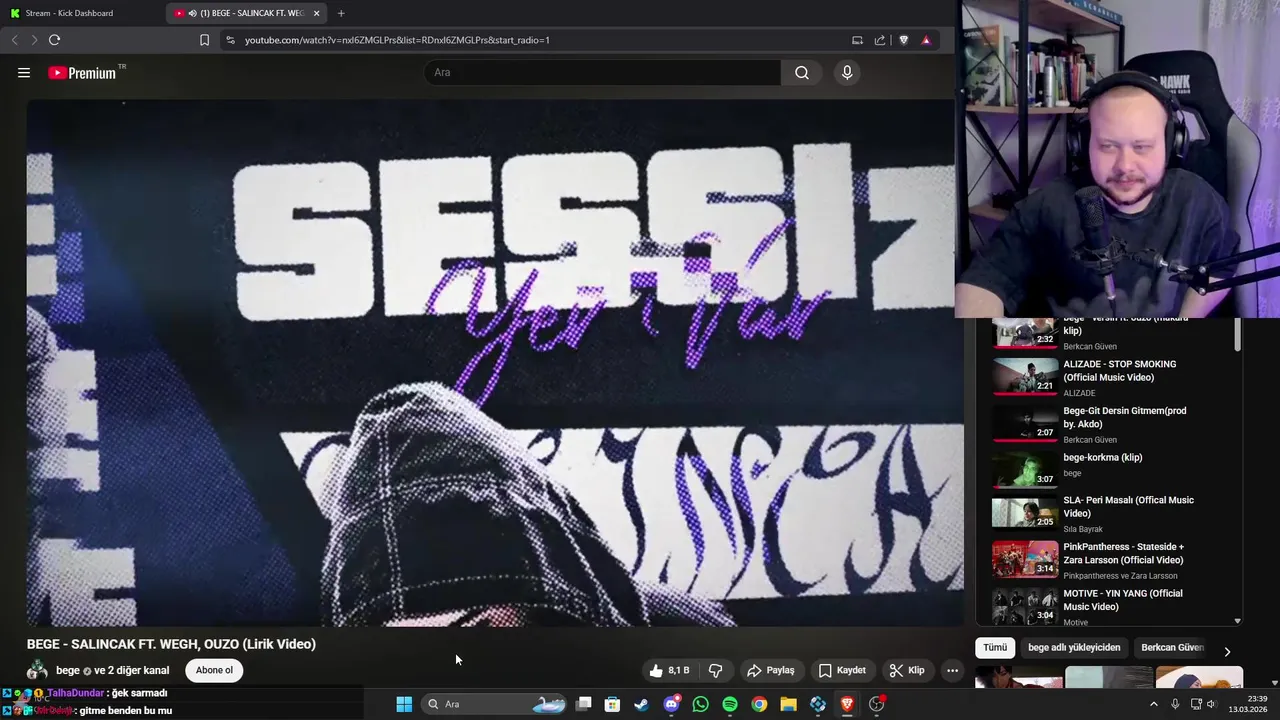The width and height of the screenshot is (1280, 720).
Task: Open OBS Studio from the taskbar
Action: [x=877, y=704]
